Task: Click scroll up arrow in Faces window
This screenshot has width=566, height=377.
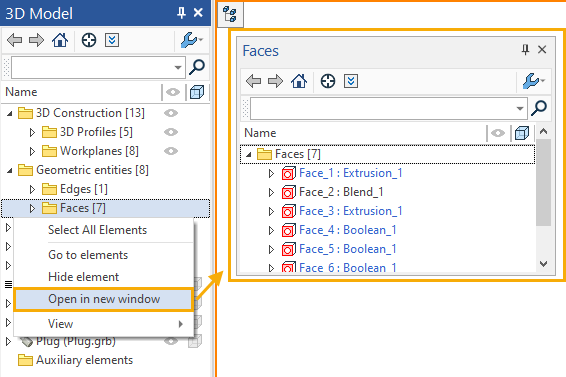Action: point(544,131)
